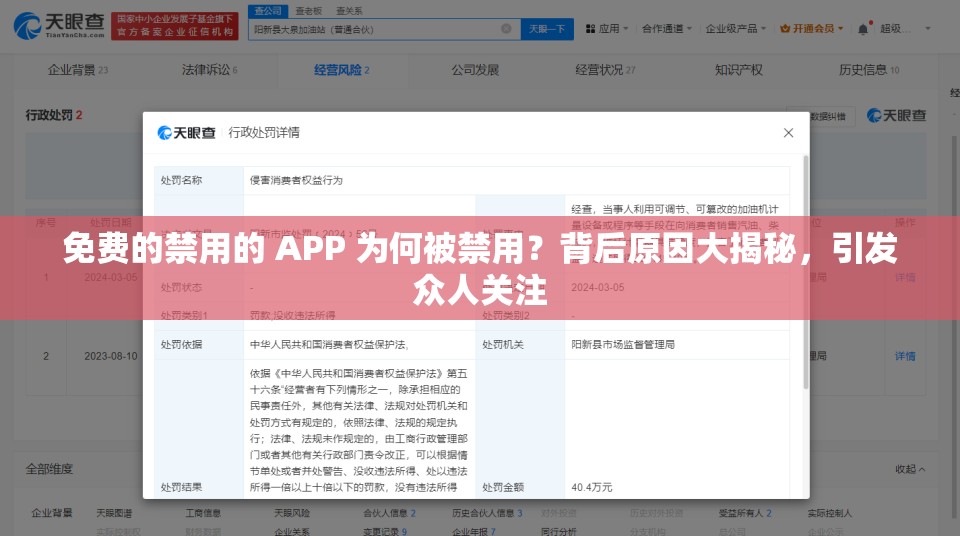Open the user account dropdown arrow
Viewport: 960px width, 536px height.
tap(928, 29)
